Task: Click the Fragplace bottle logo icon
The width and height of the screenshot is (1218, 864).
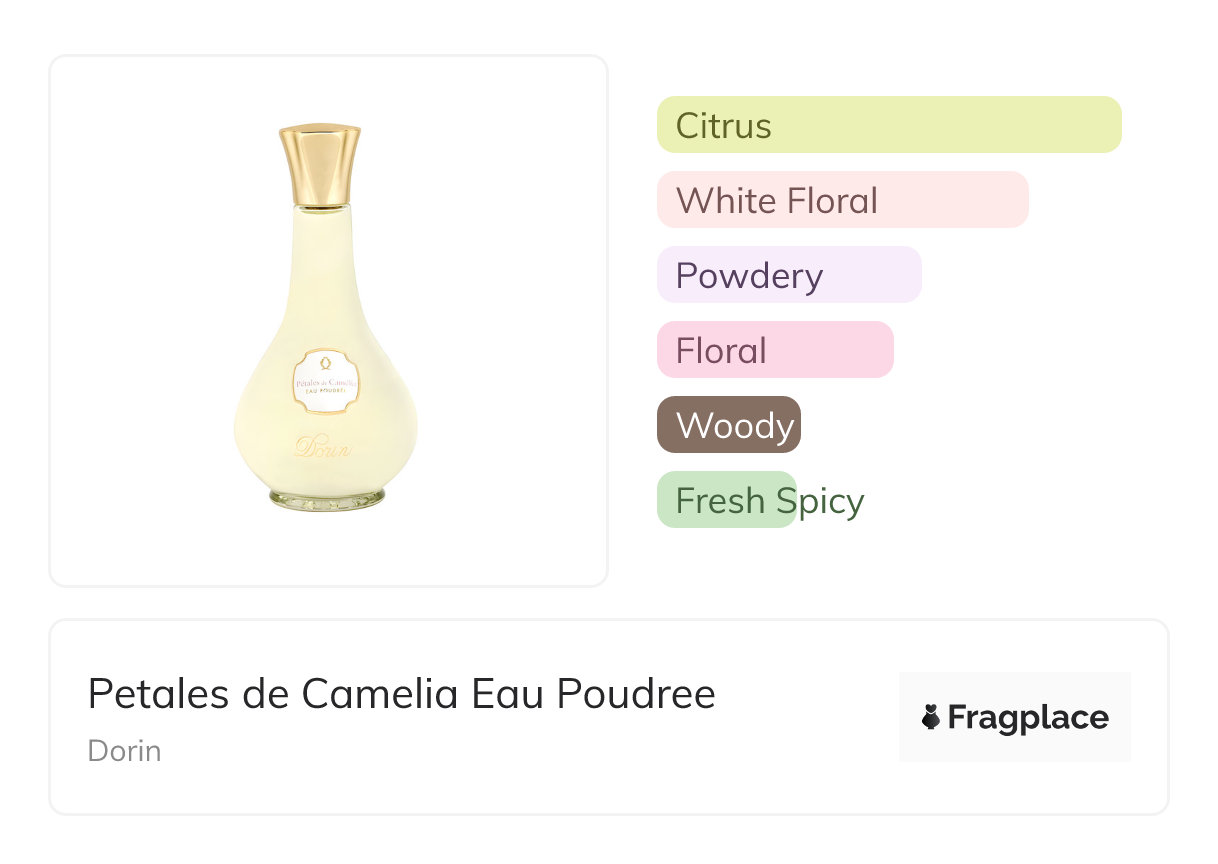Action: (x=931, y=717)
